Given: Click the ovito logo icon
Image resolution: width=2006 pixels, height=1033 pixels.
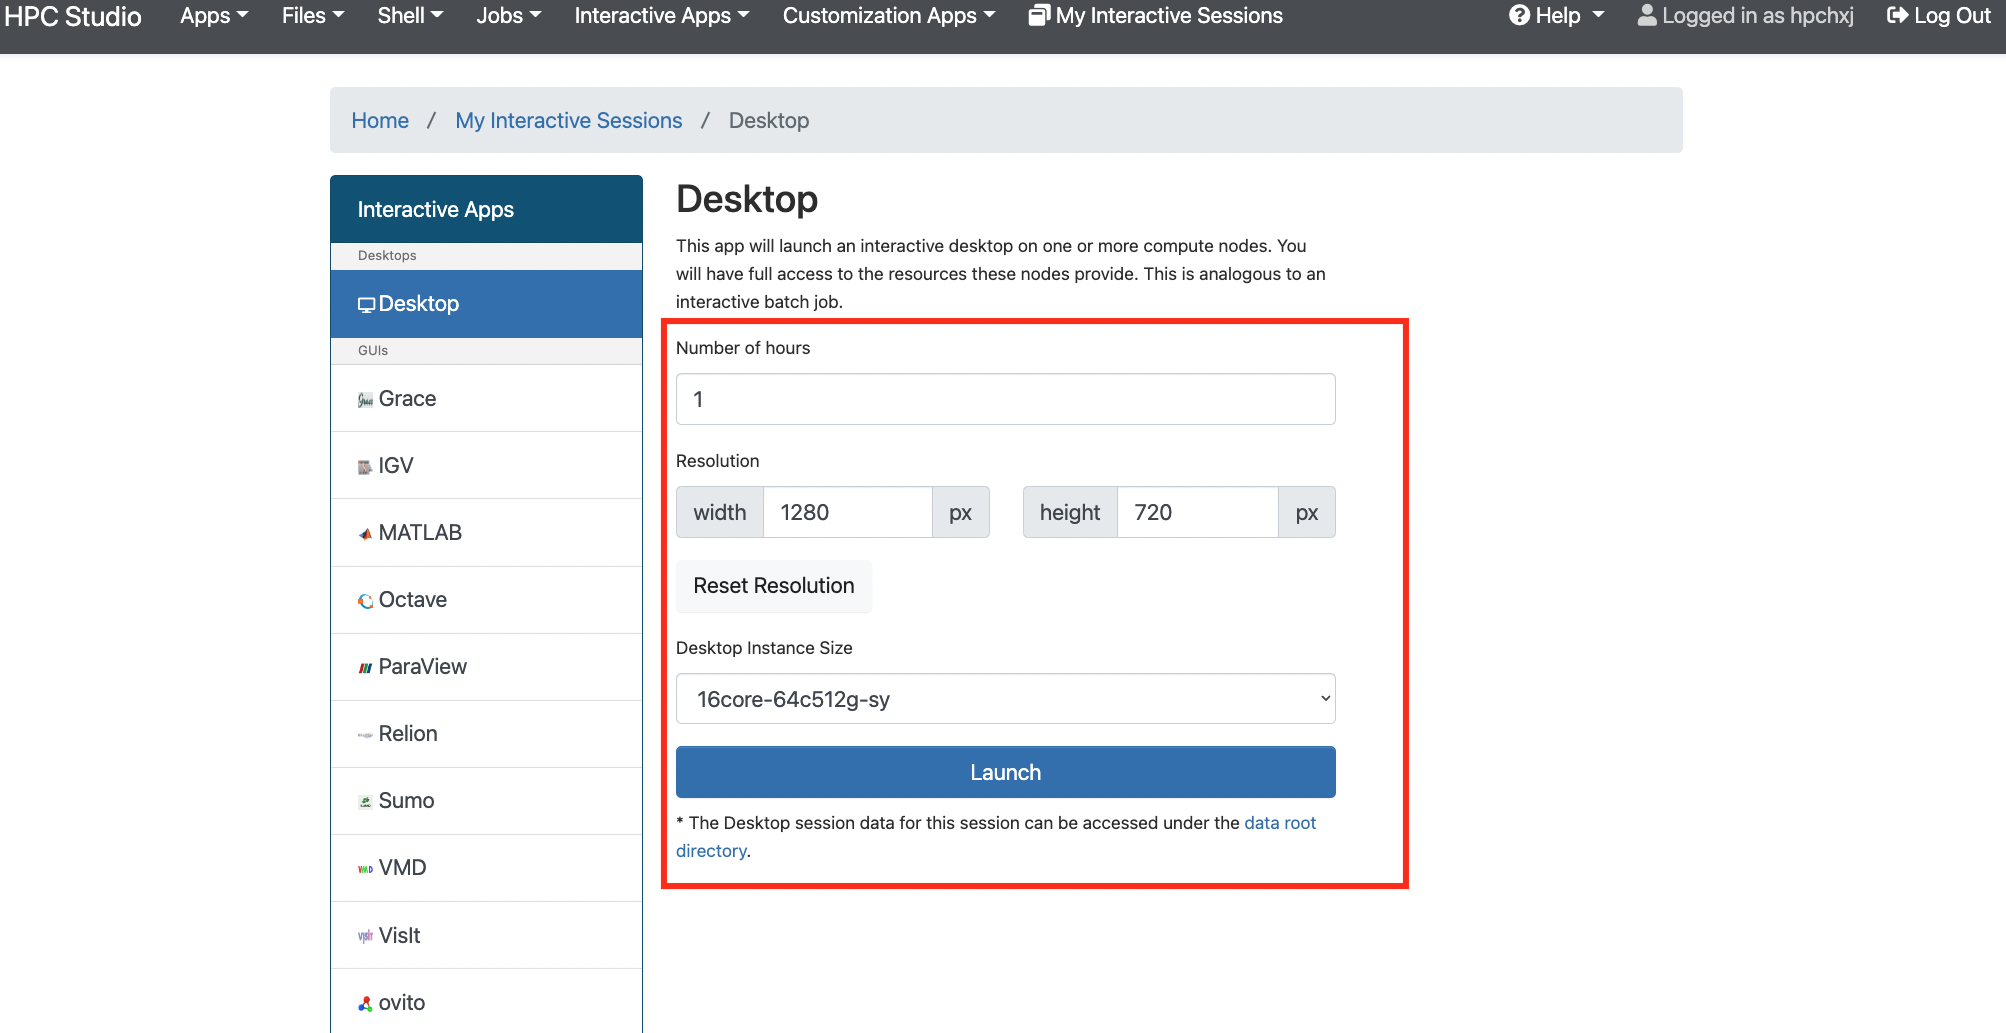Looking at the screenshot, I should point(365,1004).
